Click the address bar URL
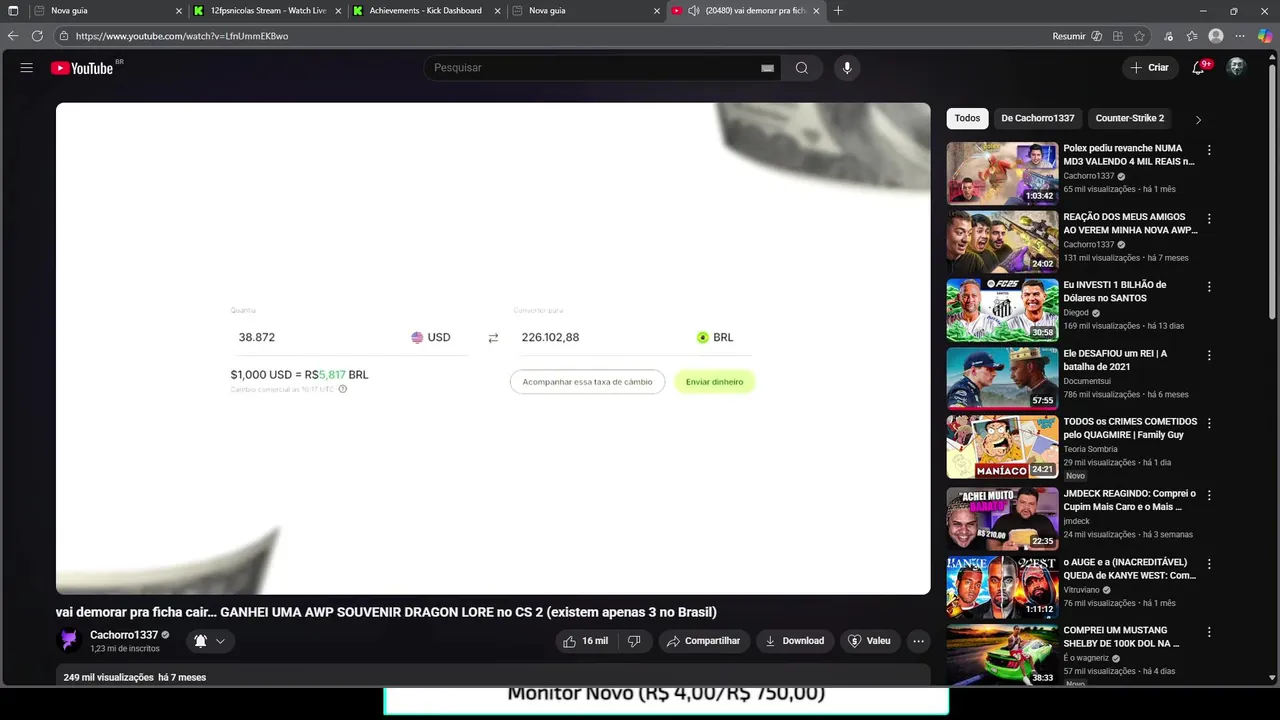 [182, 36]
